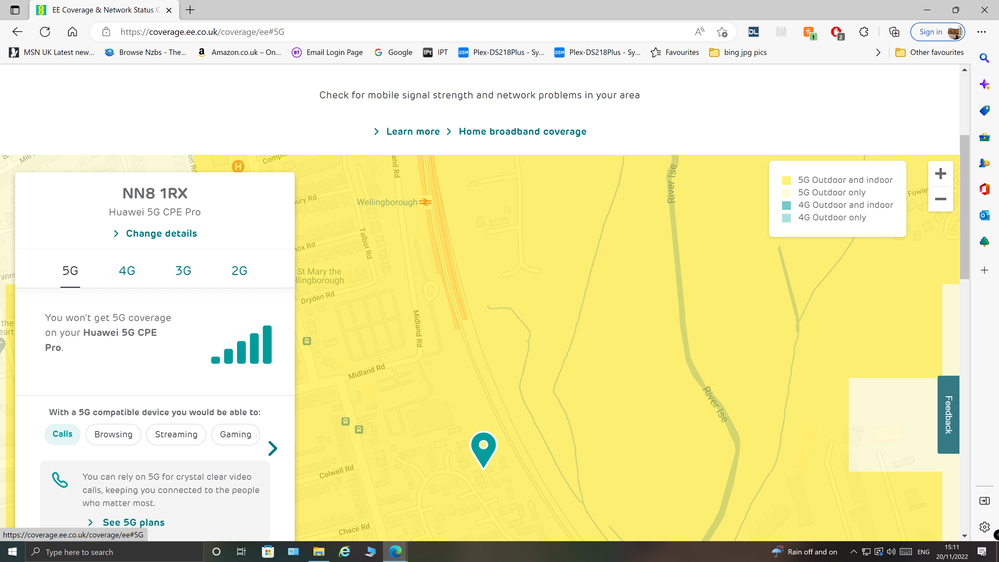This screenshot has height=562, width=999.
Task: Click the teal location pin on the map
Action: pyautogui.click(x=484, y=449)
